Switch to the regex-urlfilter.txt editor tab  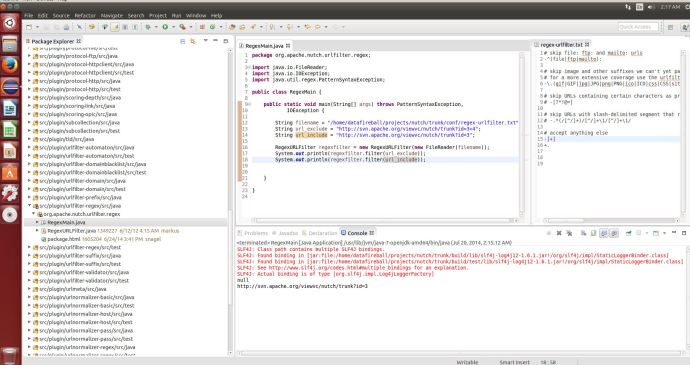(562, 44)
